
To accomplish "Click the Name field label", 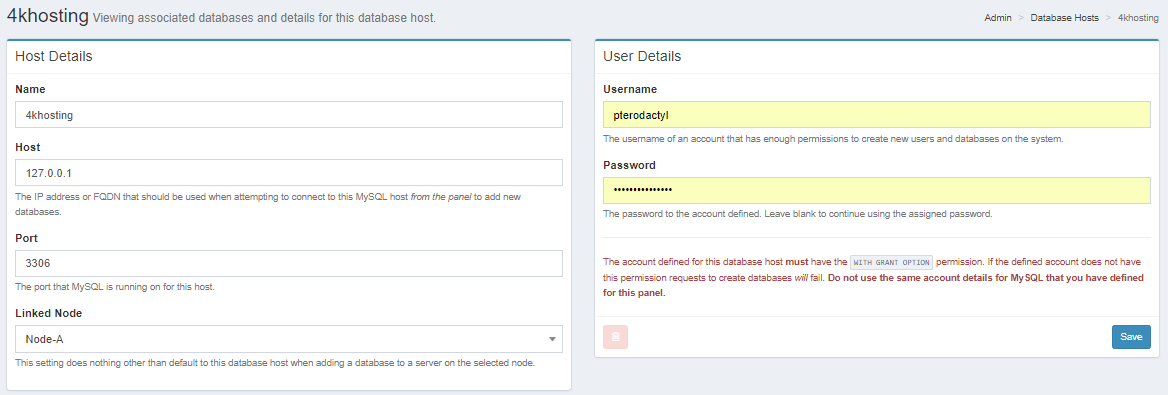I will click(31, 89).
